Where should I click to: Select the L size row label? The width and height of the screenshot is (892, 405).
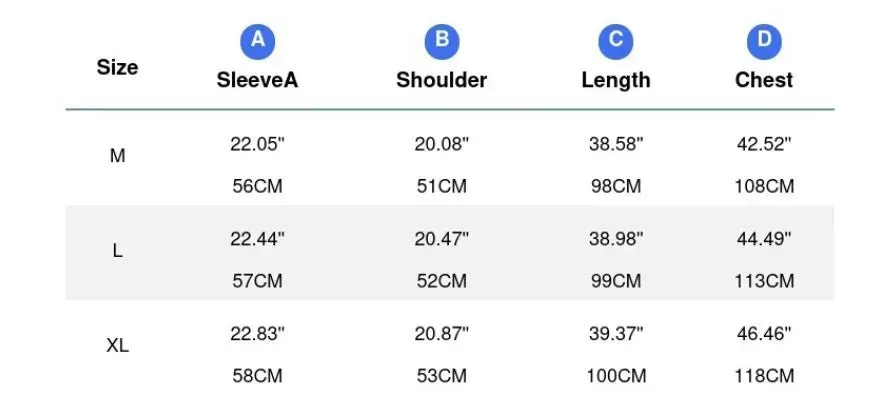117,251
